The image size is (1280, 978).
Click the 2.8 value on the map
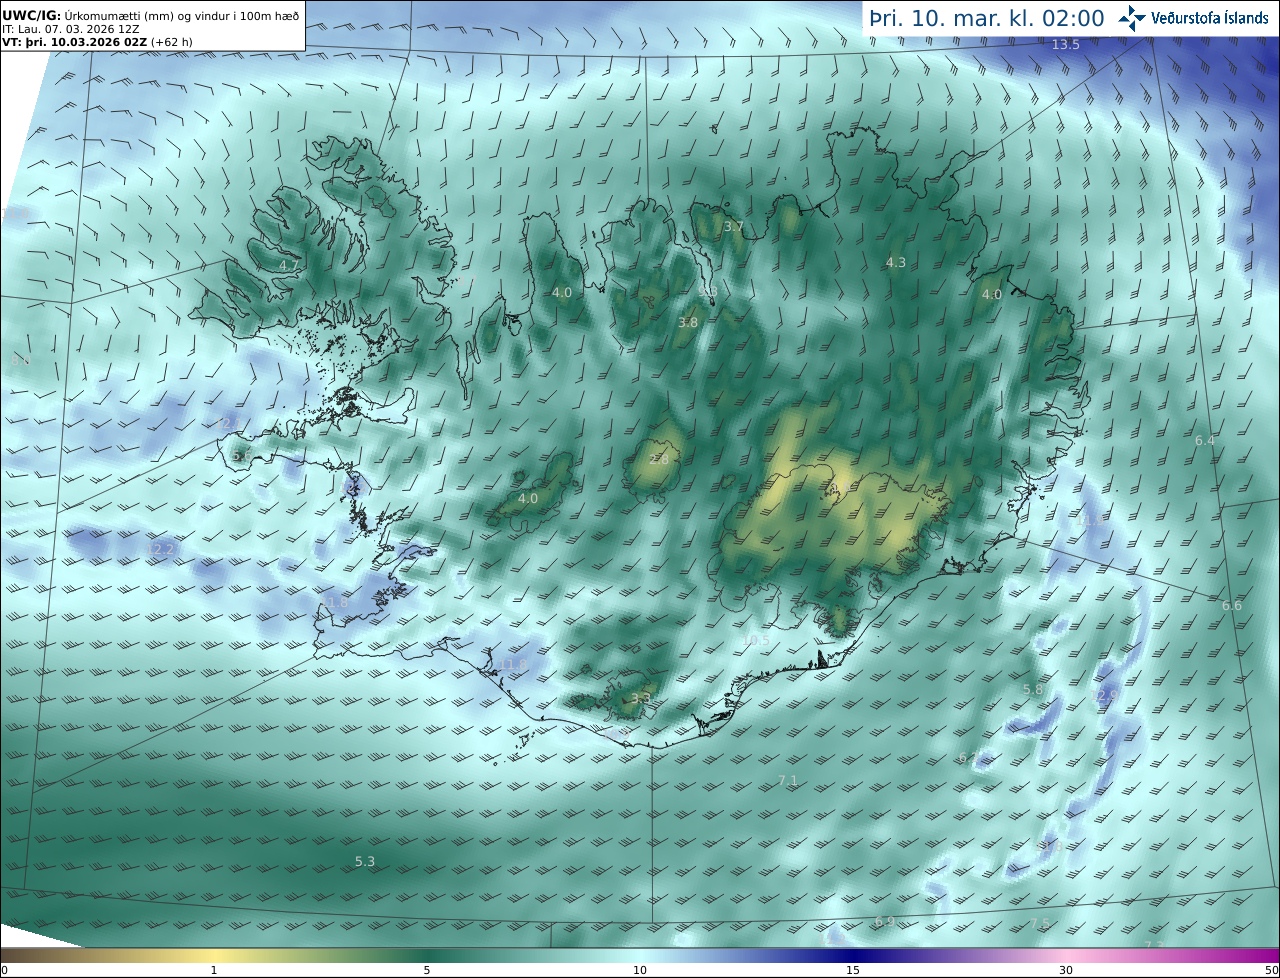click(x=659, y=460)
